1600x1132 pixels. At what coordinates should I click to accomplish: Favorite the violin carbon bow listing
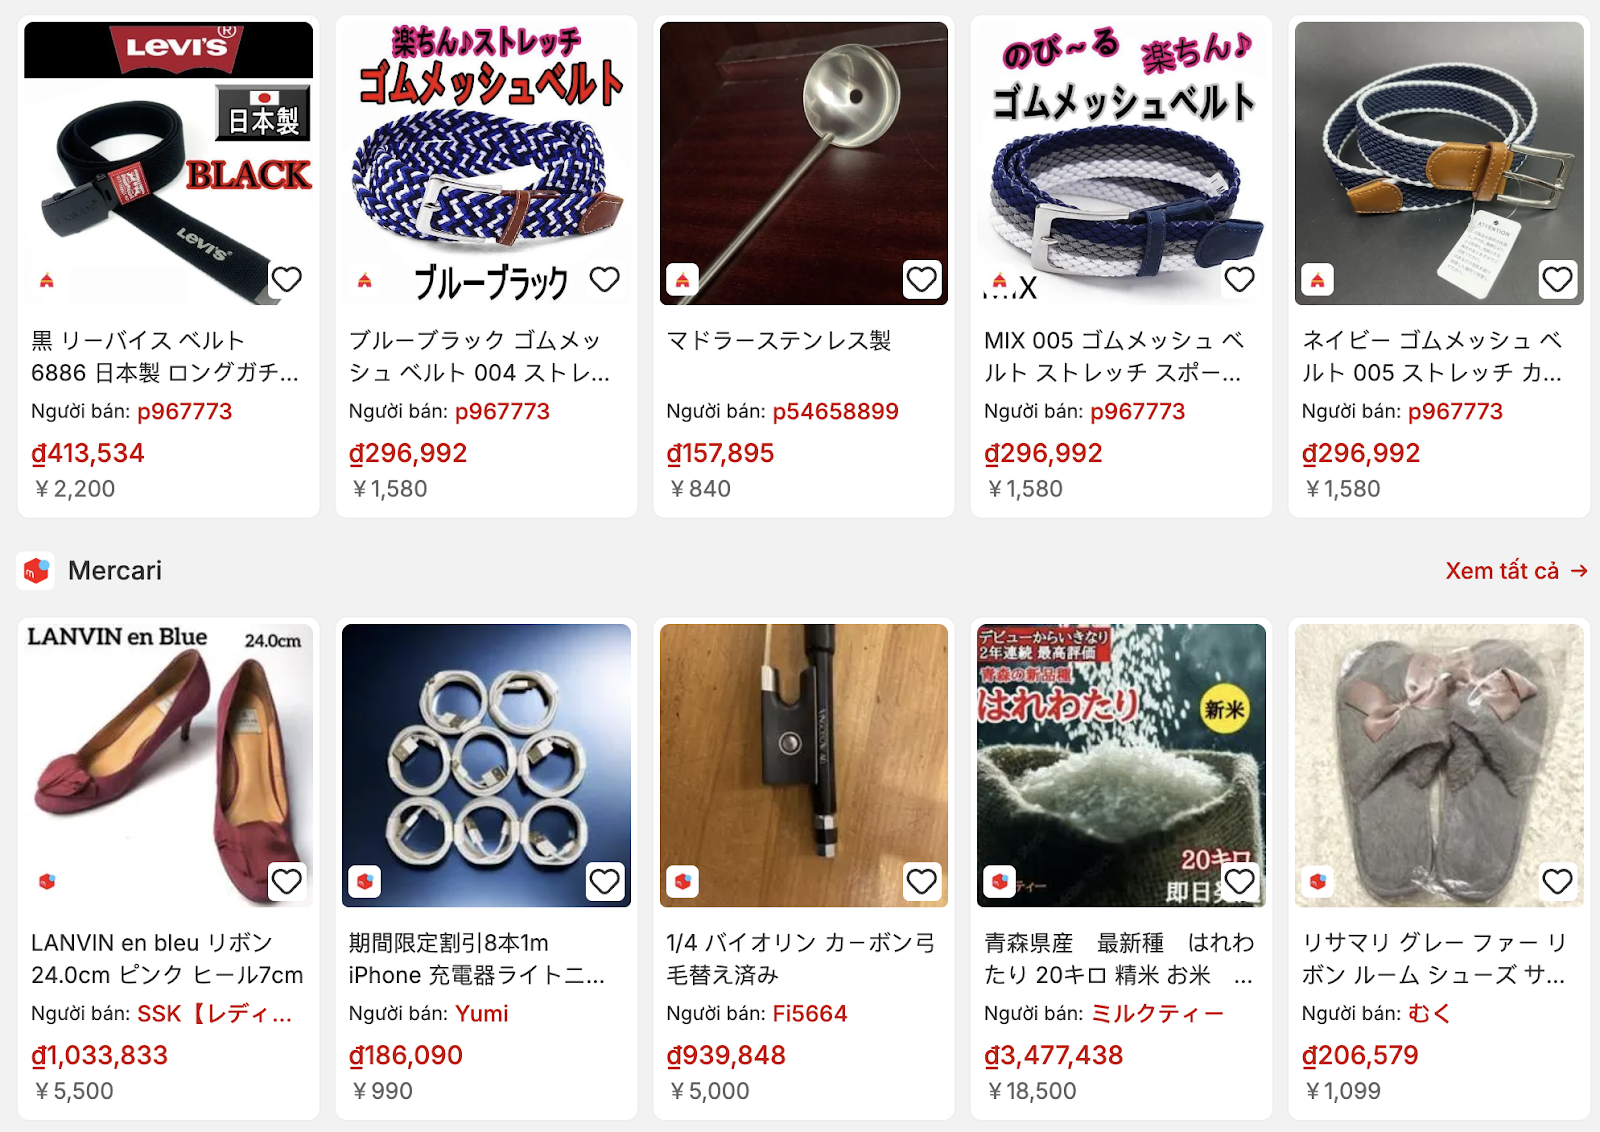point(922,882)
